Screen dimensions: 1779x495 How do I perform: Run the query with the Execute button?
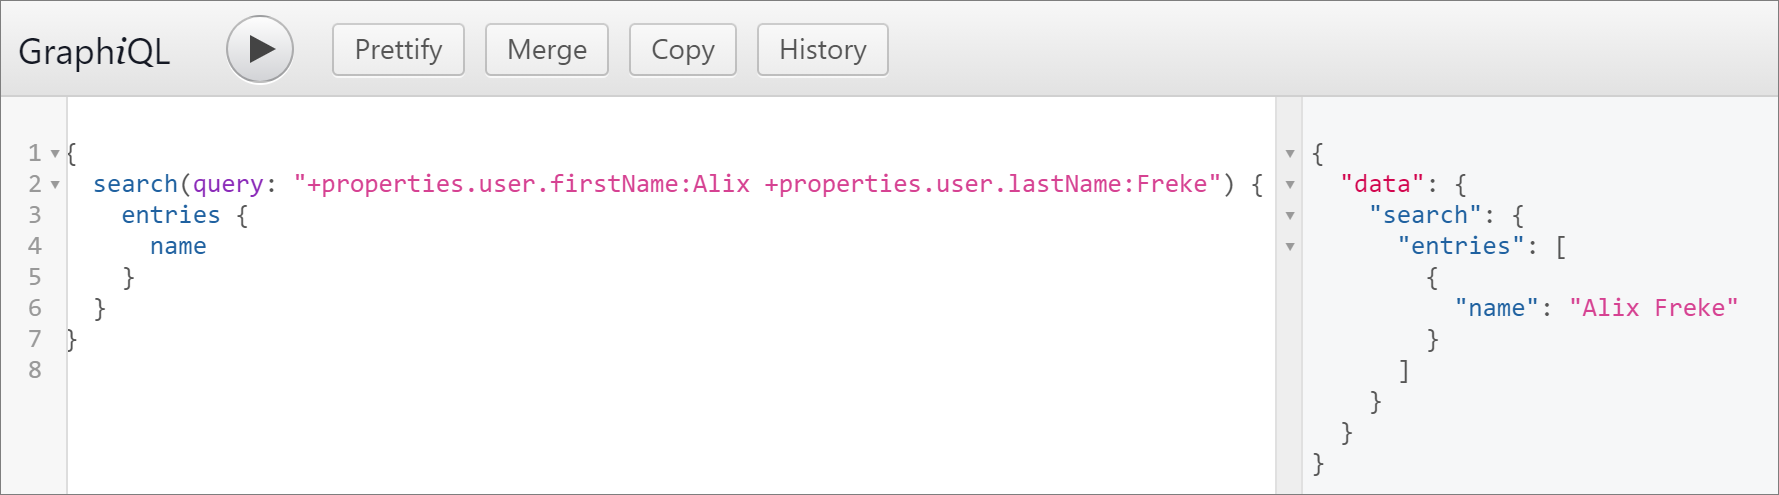coord(260,49)
